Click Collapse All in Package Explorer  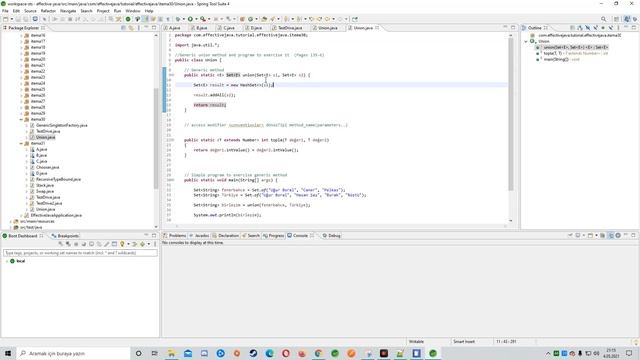123,28
